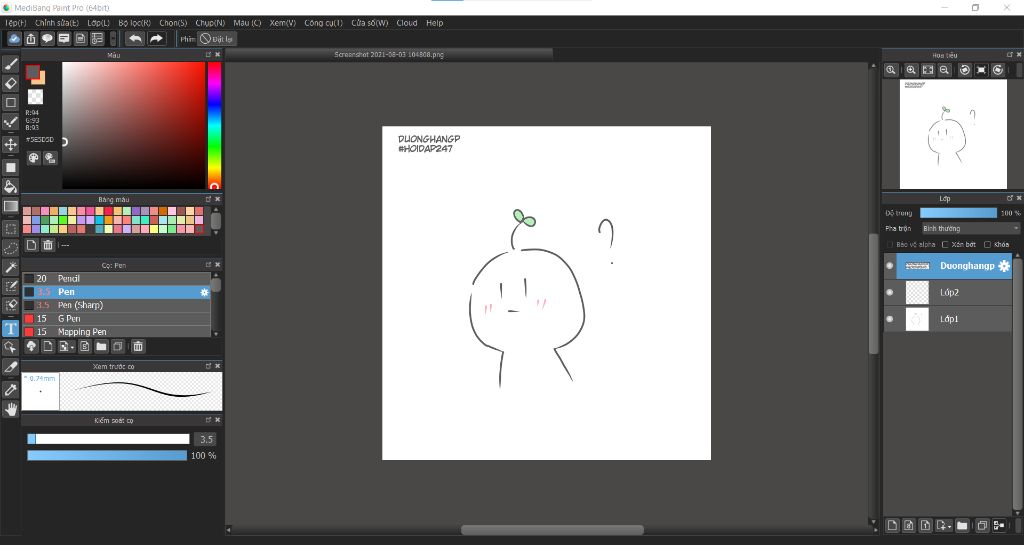Click the export/share icon in top toolbar
Screen dimensions: 1024x545
[31, 39]
